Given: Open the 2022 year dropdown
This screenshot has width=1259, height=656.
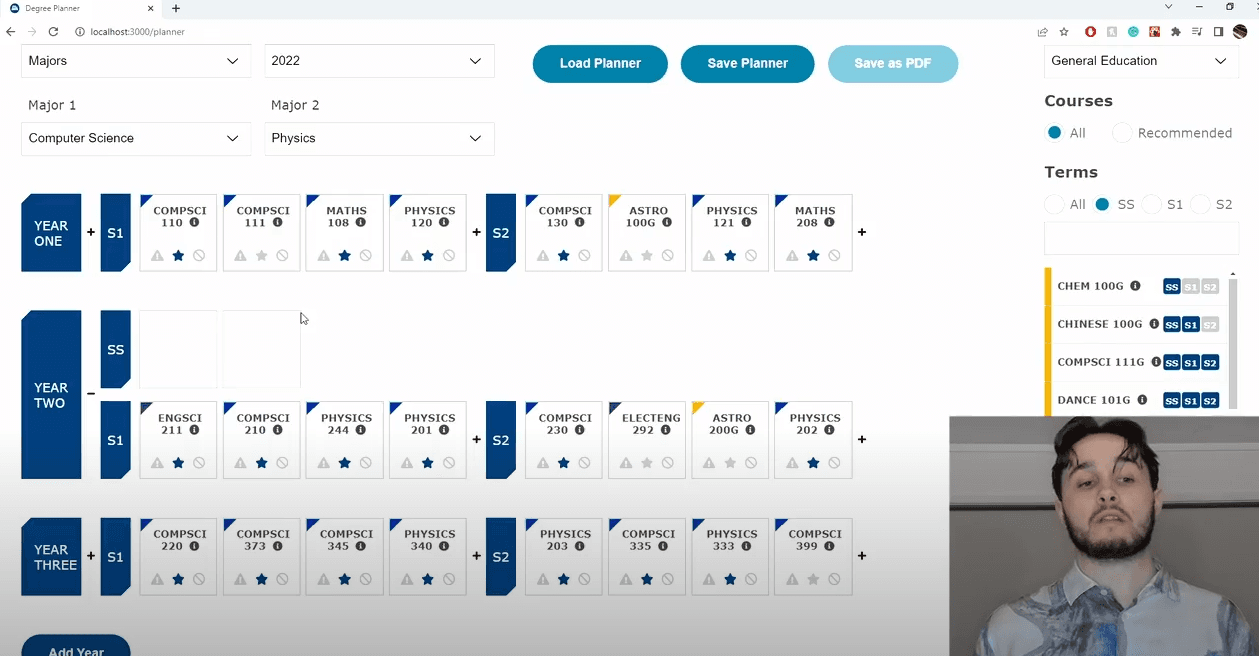Looking at the screenshot, I should [x=379, y=61].
